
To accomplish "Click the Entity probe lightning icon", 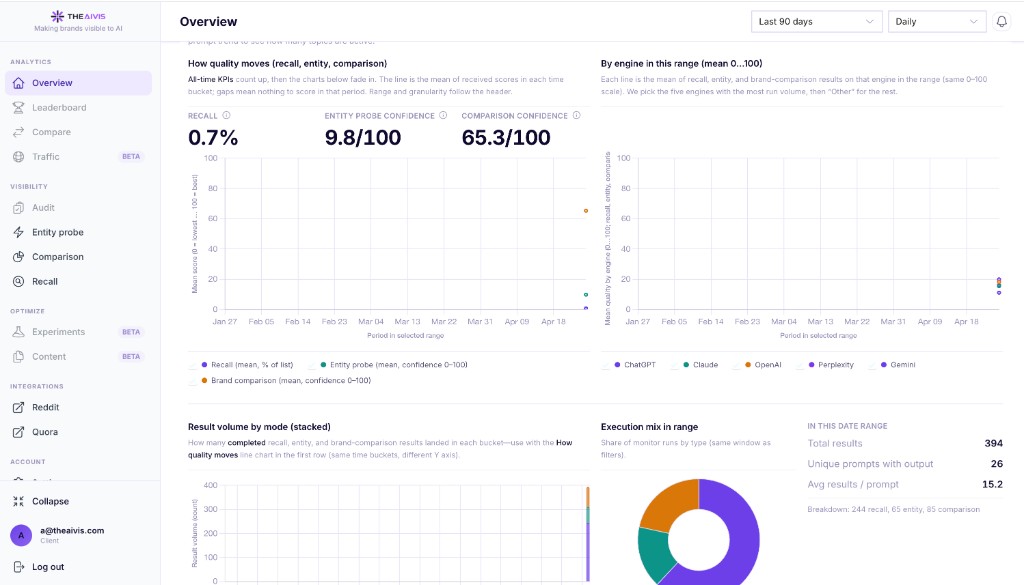I will tap(18, 232).
